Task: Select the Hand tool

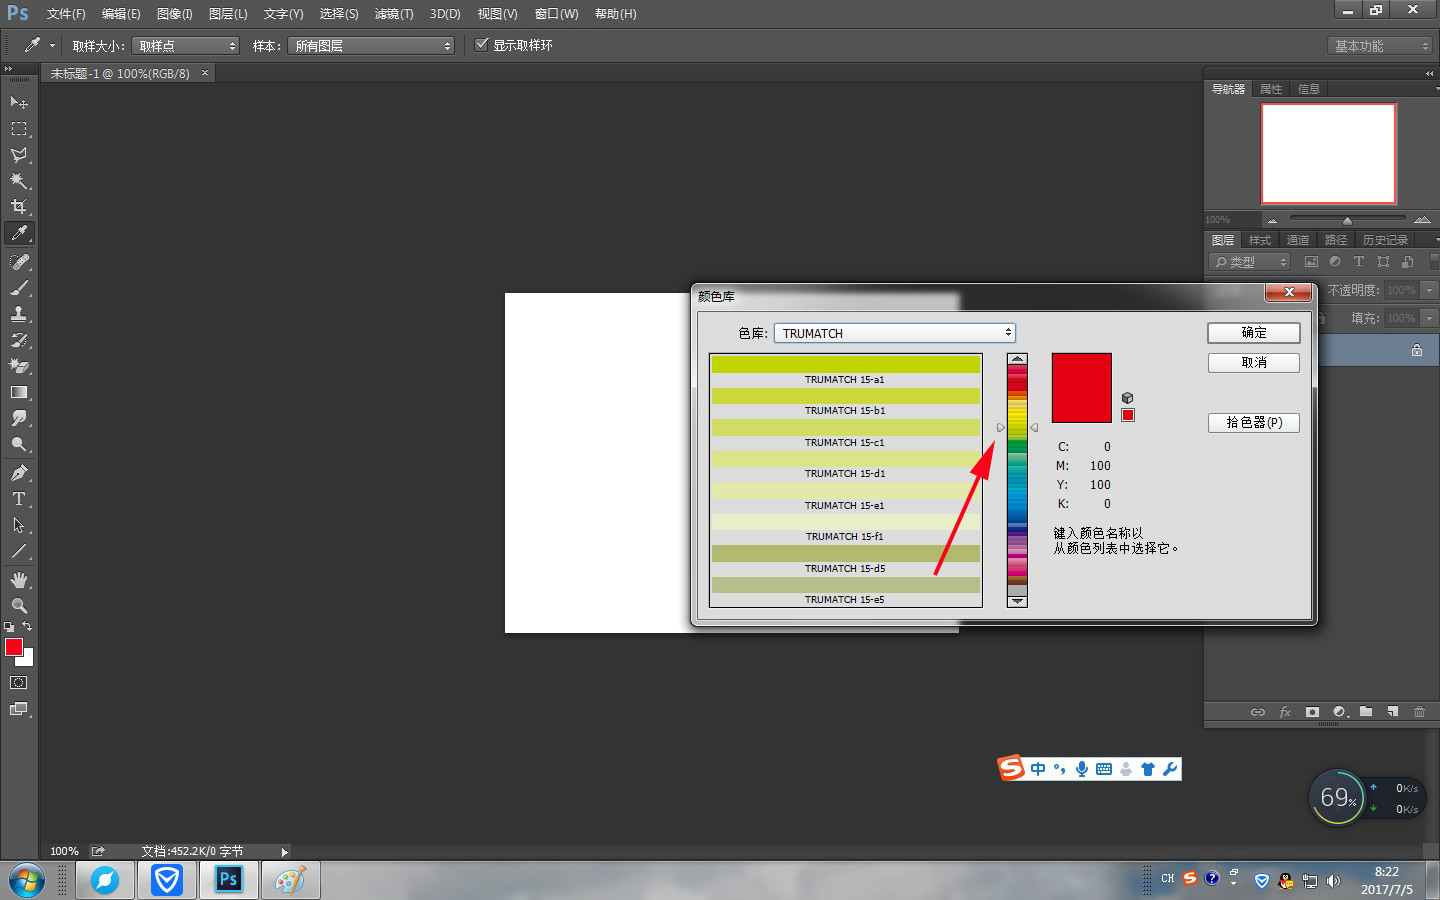Action: tap(19, 580)
